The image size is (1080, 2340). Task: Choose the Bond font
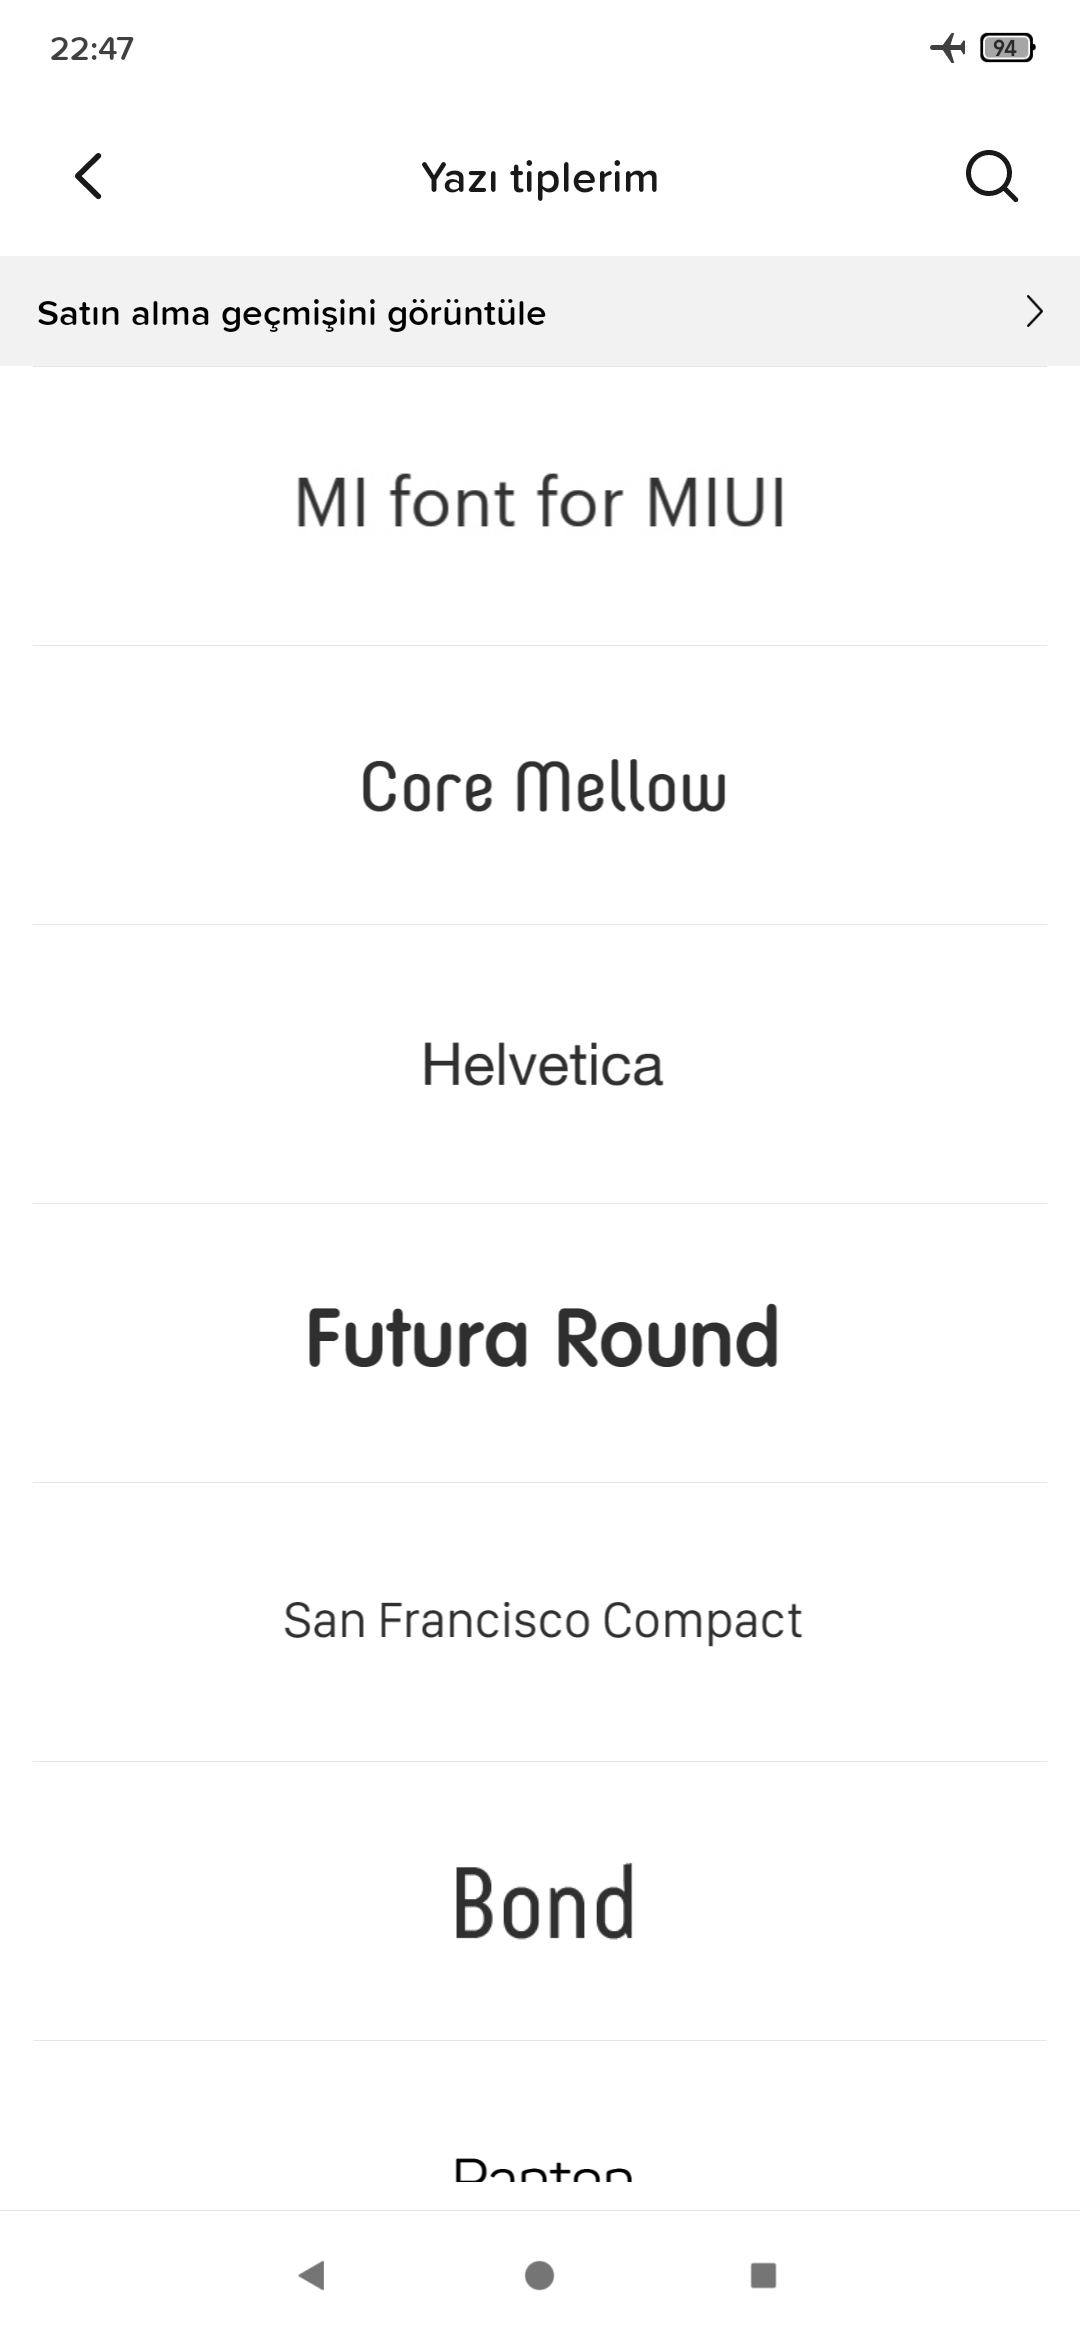(540, 1901)
